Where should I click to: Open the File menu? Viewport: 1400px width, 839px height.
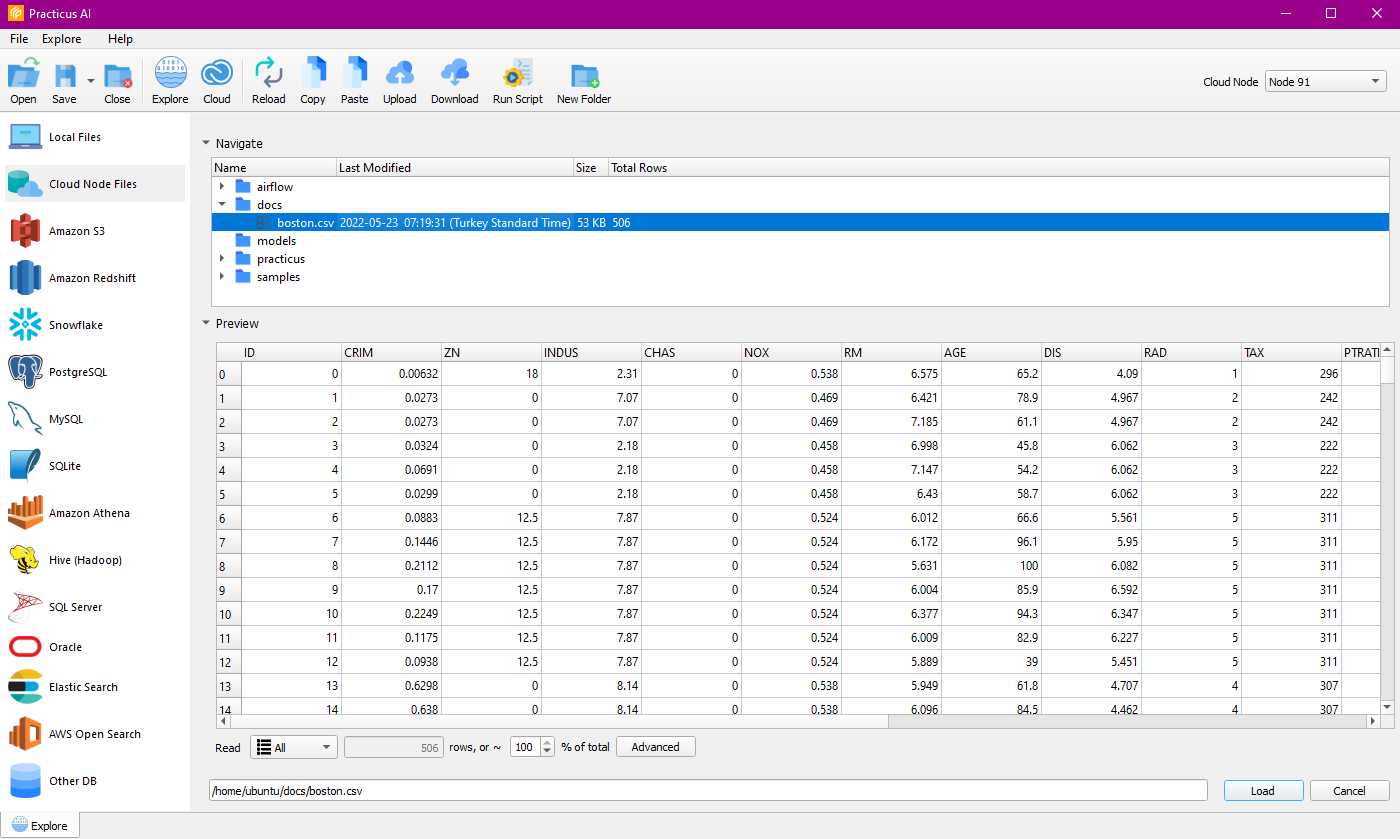pos(19,39)
